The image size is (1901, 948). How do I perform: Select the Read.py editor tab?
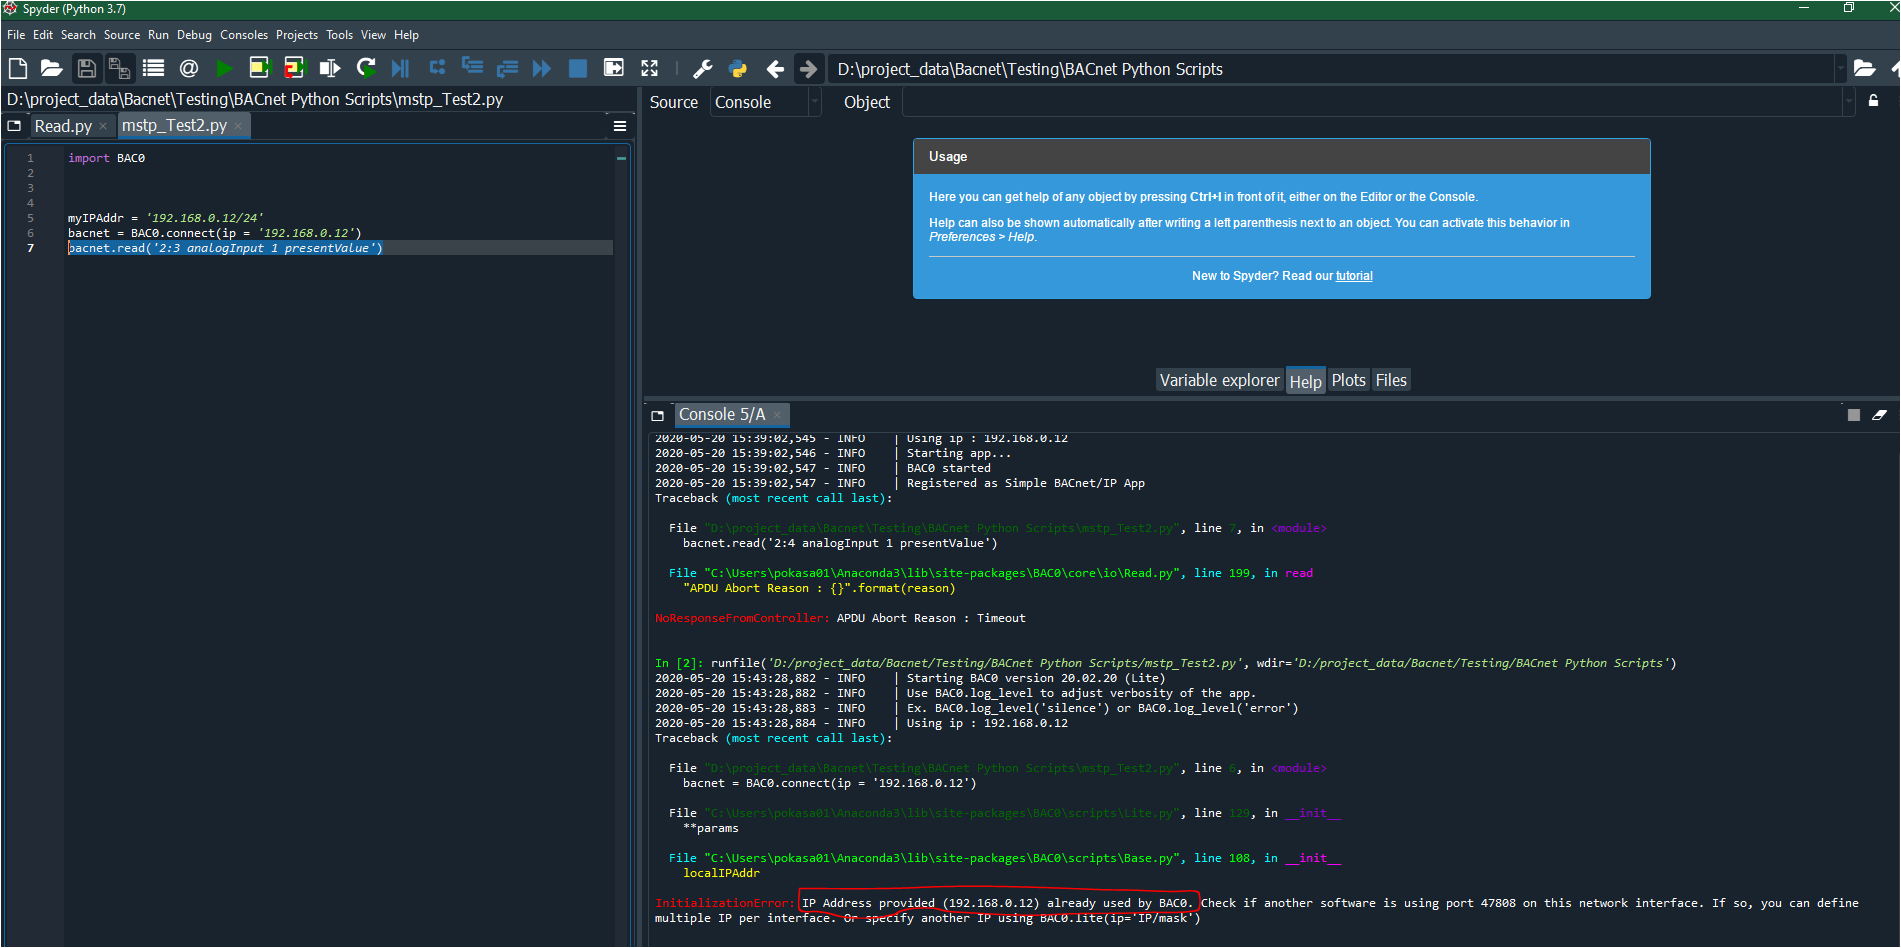[62, 126]
